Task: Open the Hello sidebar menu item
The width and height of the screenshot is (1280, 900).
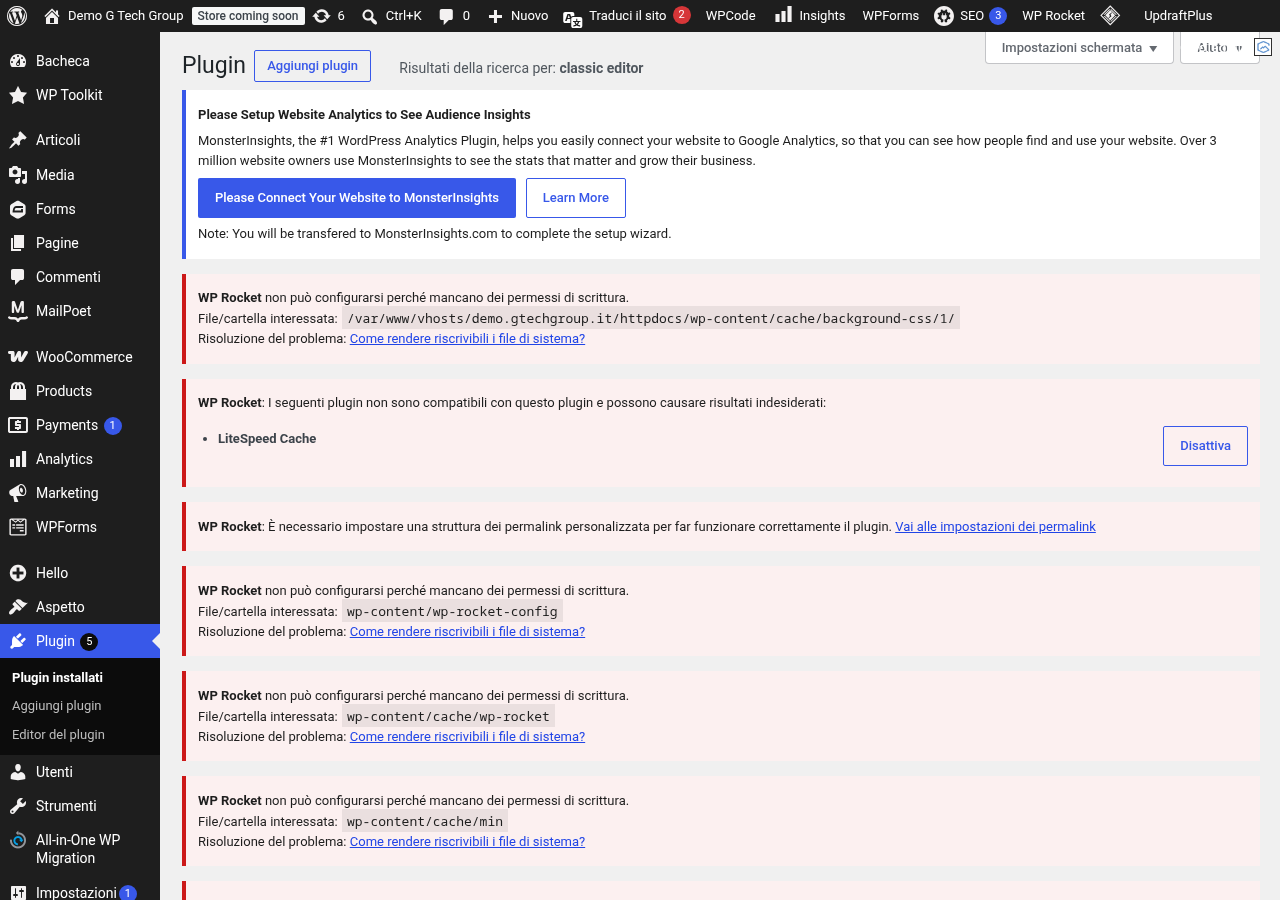Action: pyautogui.click(x=80, y=573)
